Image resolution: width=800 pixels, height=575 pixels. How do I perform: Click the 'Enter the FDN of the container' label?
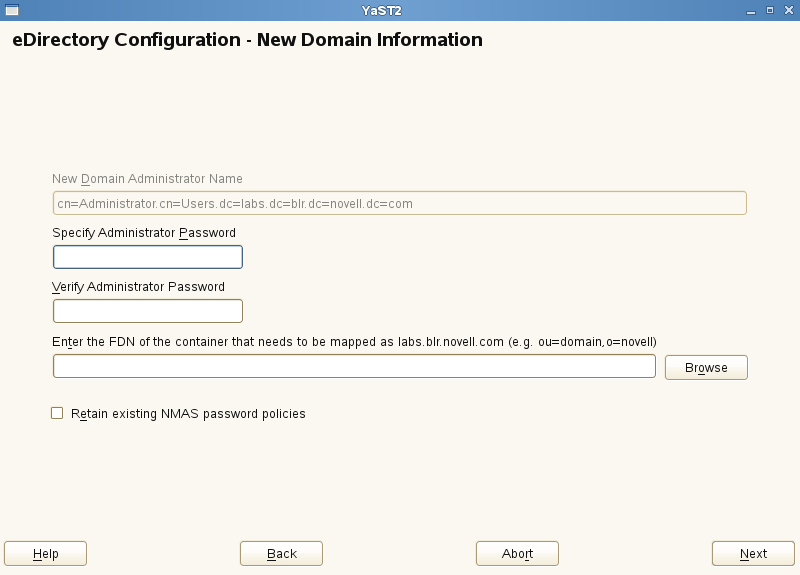tap(354, 342)
